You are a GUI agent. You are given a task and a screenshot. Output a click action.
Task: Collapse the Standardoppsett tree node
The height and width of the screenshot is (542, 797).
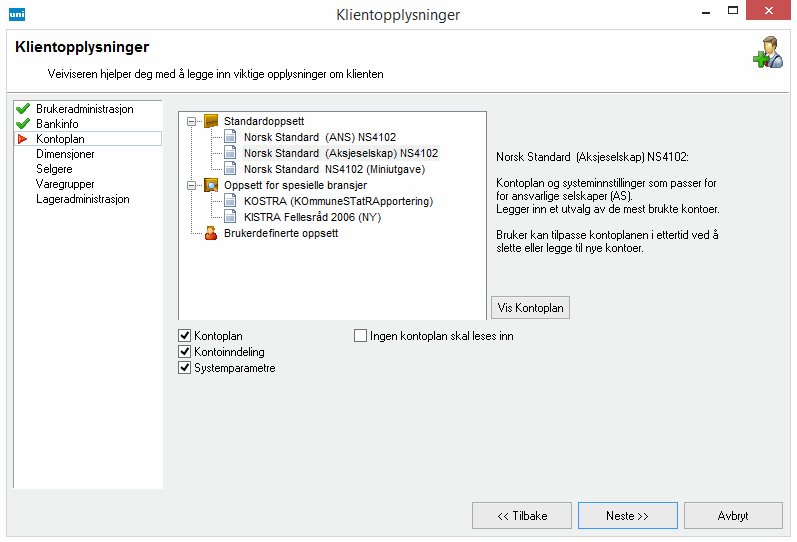(191, 121)
